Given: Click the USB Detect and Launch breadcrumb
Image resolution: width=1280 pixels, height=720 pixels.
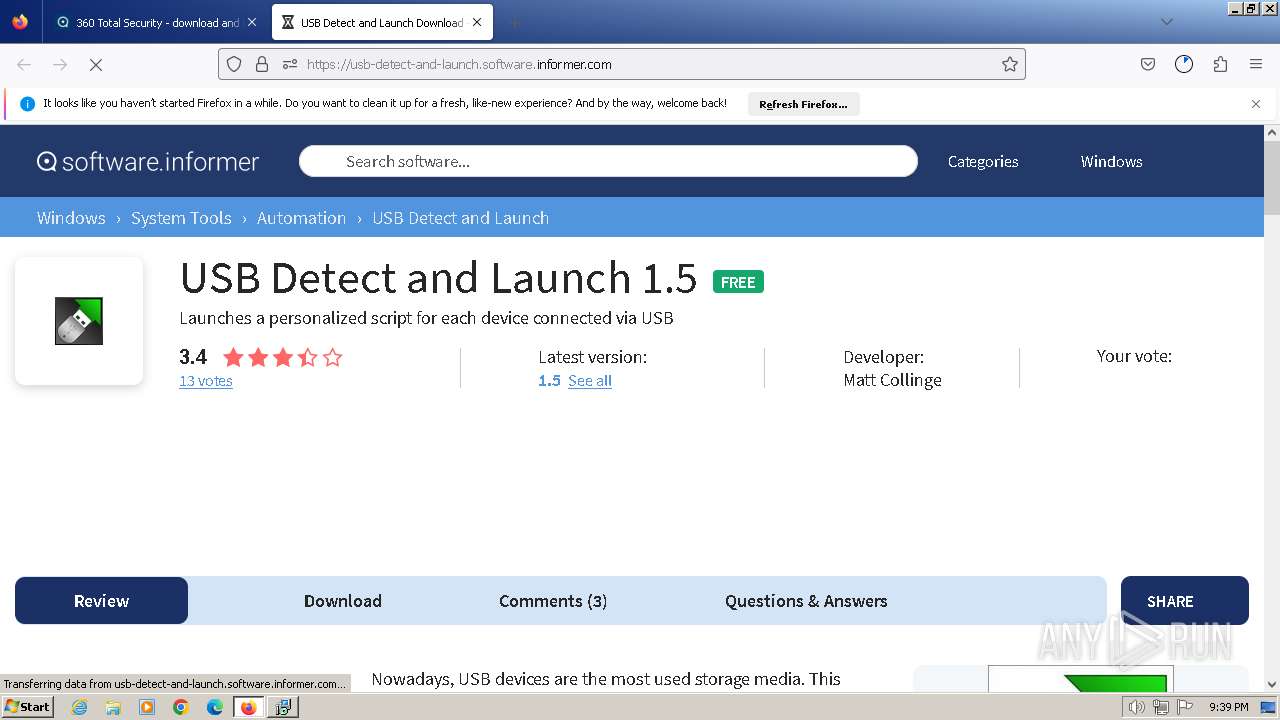Looking at the screenshot, I should click(461, 218).
